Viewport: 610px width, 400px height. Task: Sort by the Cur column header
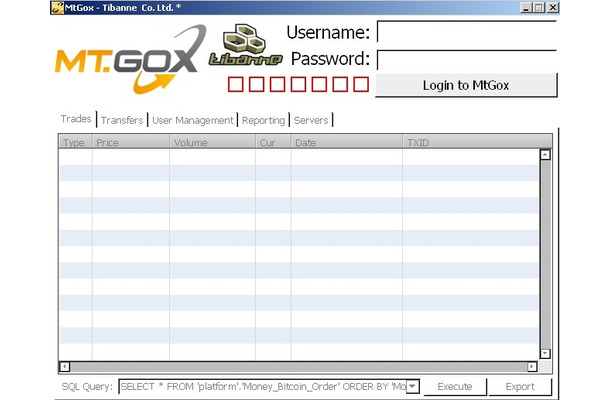pyautogui.click(x=273, y=142)
